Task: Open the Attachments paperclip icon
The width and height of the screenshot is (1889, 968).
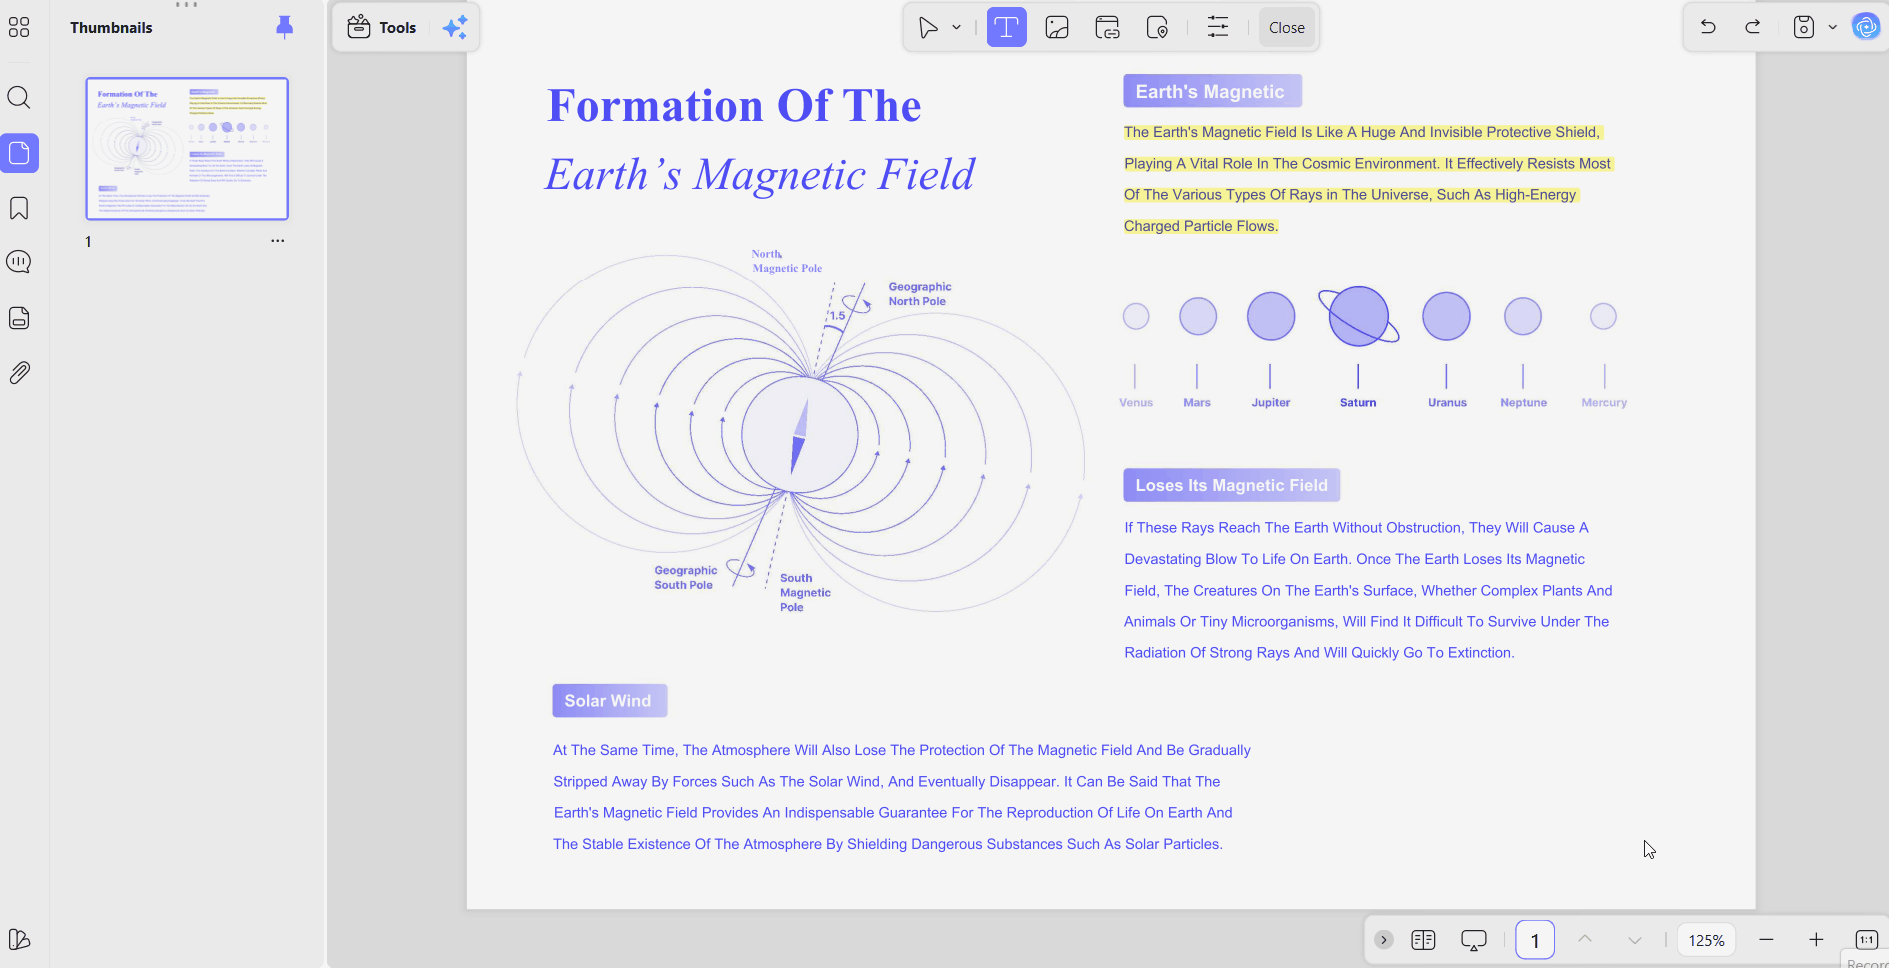Action: (x=19, y=373)
